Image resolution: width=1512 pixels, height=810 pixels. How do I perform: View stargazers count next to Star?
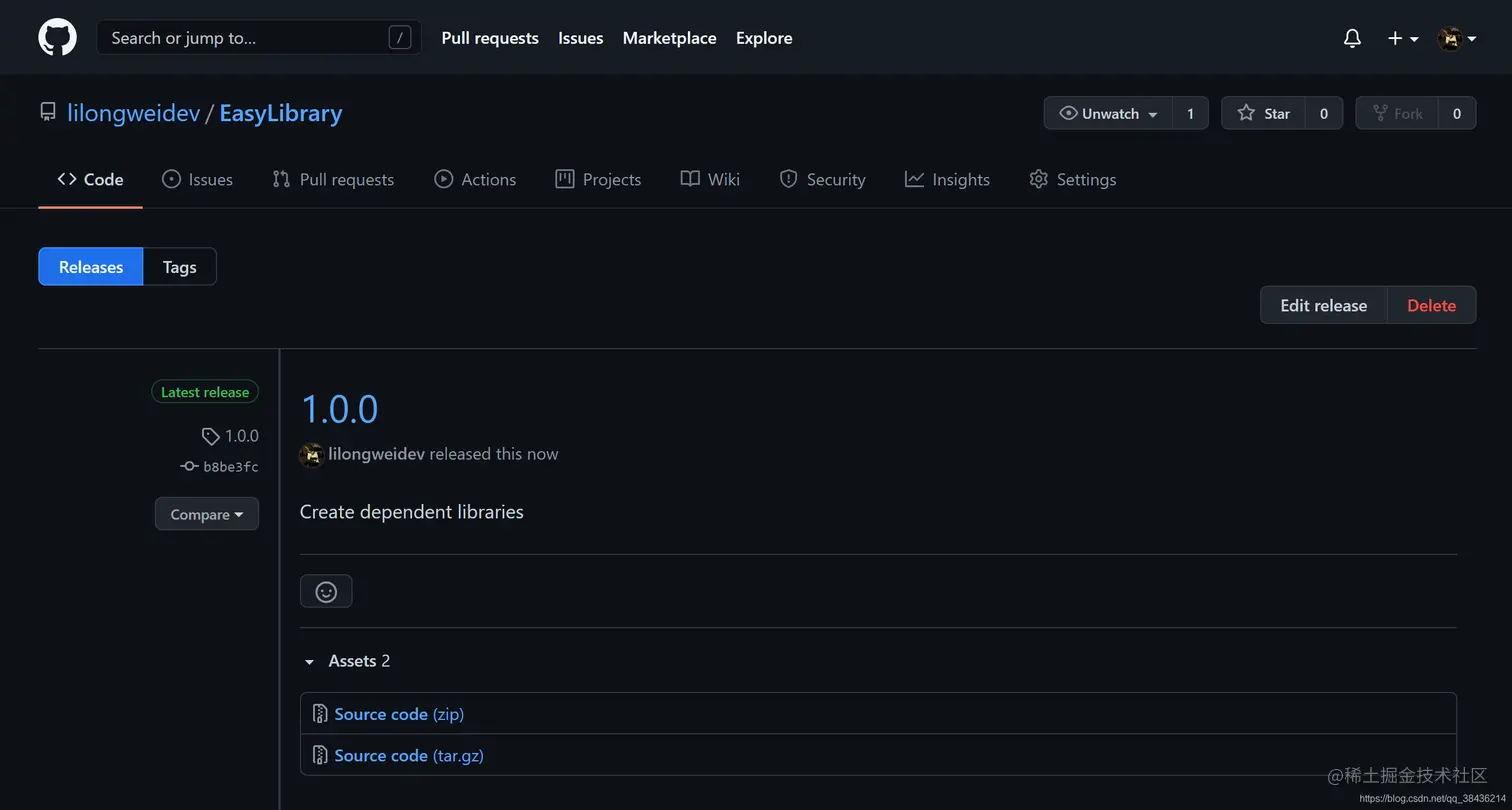(1324, 113)
